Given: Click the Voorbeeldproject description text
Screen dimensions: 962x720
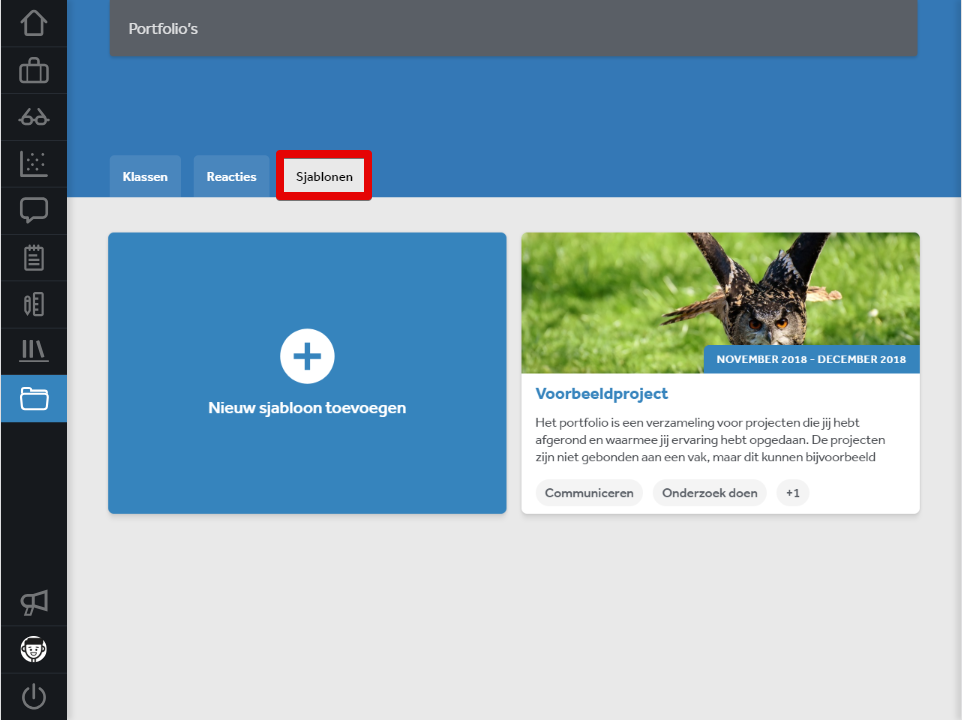Looking at the screenshot, I should [710, 440].
